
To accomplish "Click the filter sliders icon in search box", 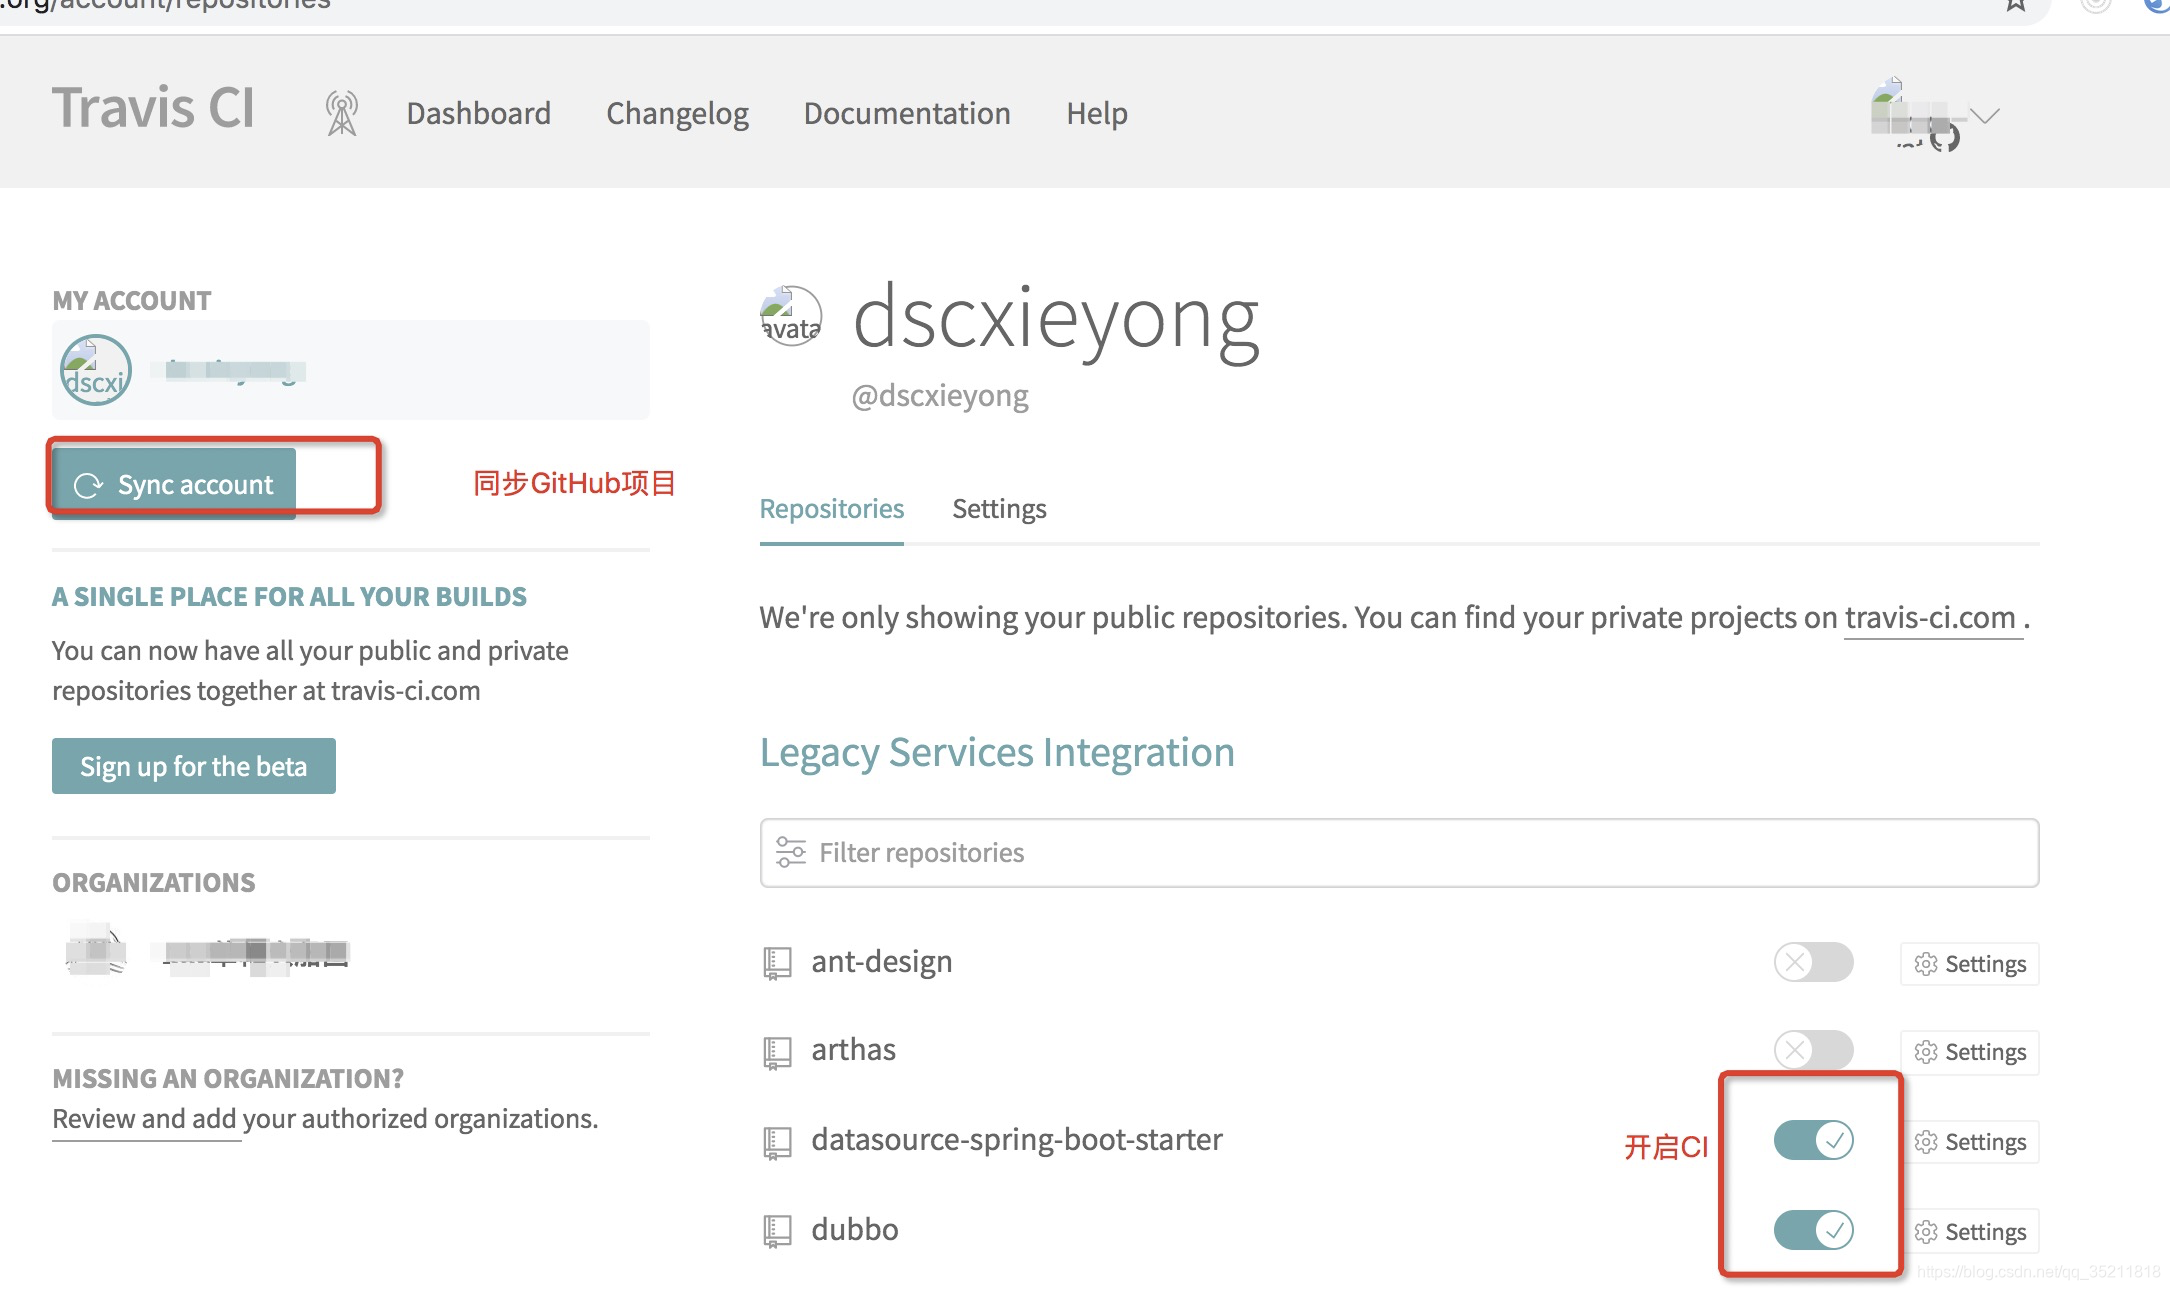I will click(790, 852).
